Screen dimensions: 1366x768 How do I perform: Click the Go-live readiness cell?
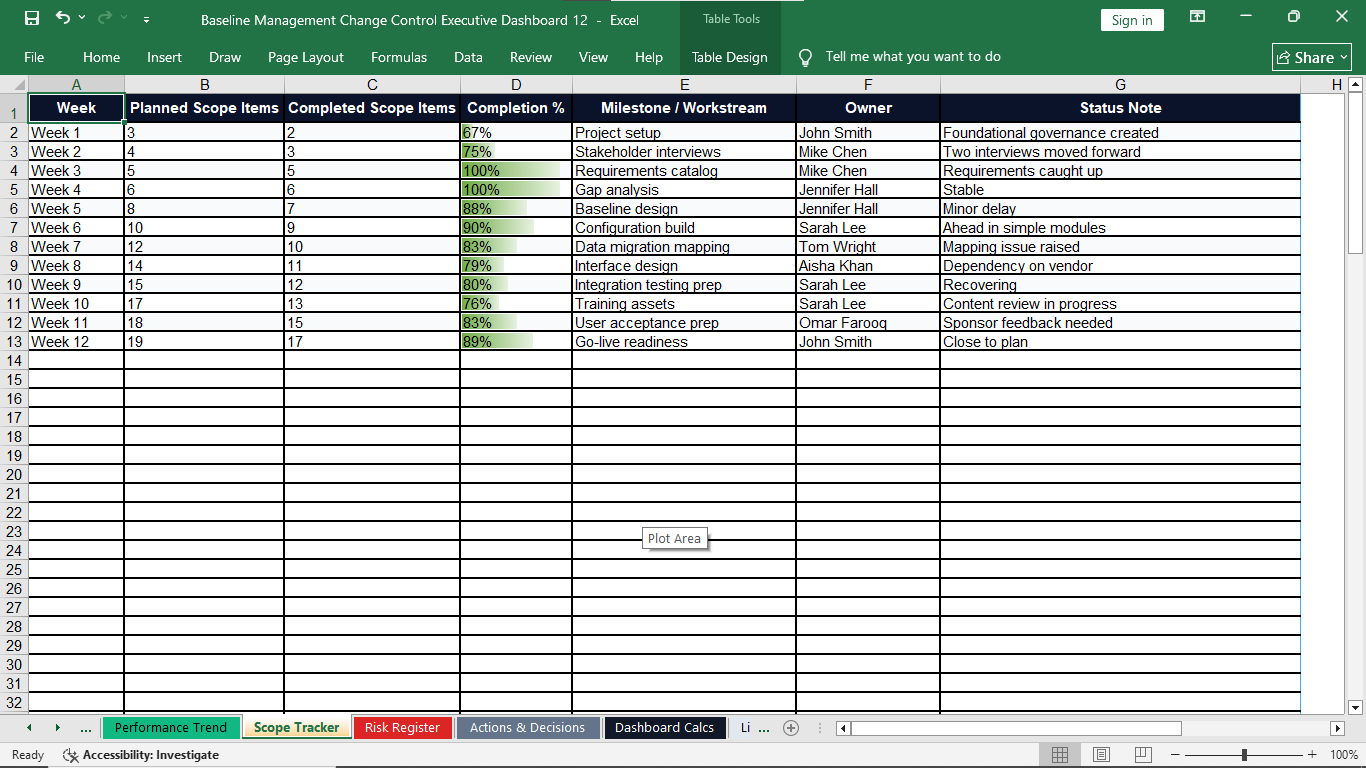tap(684, 342)
